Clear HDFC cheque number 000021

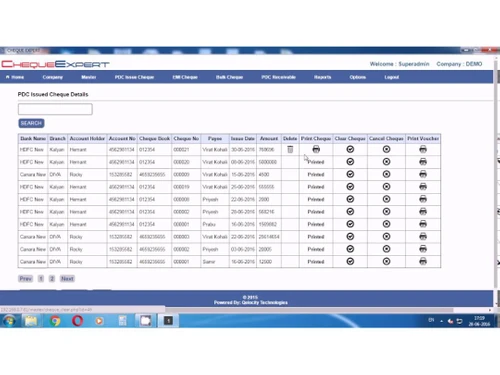[x=350, y=149]
